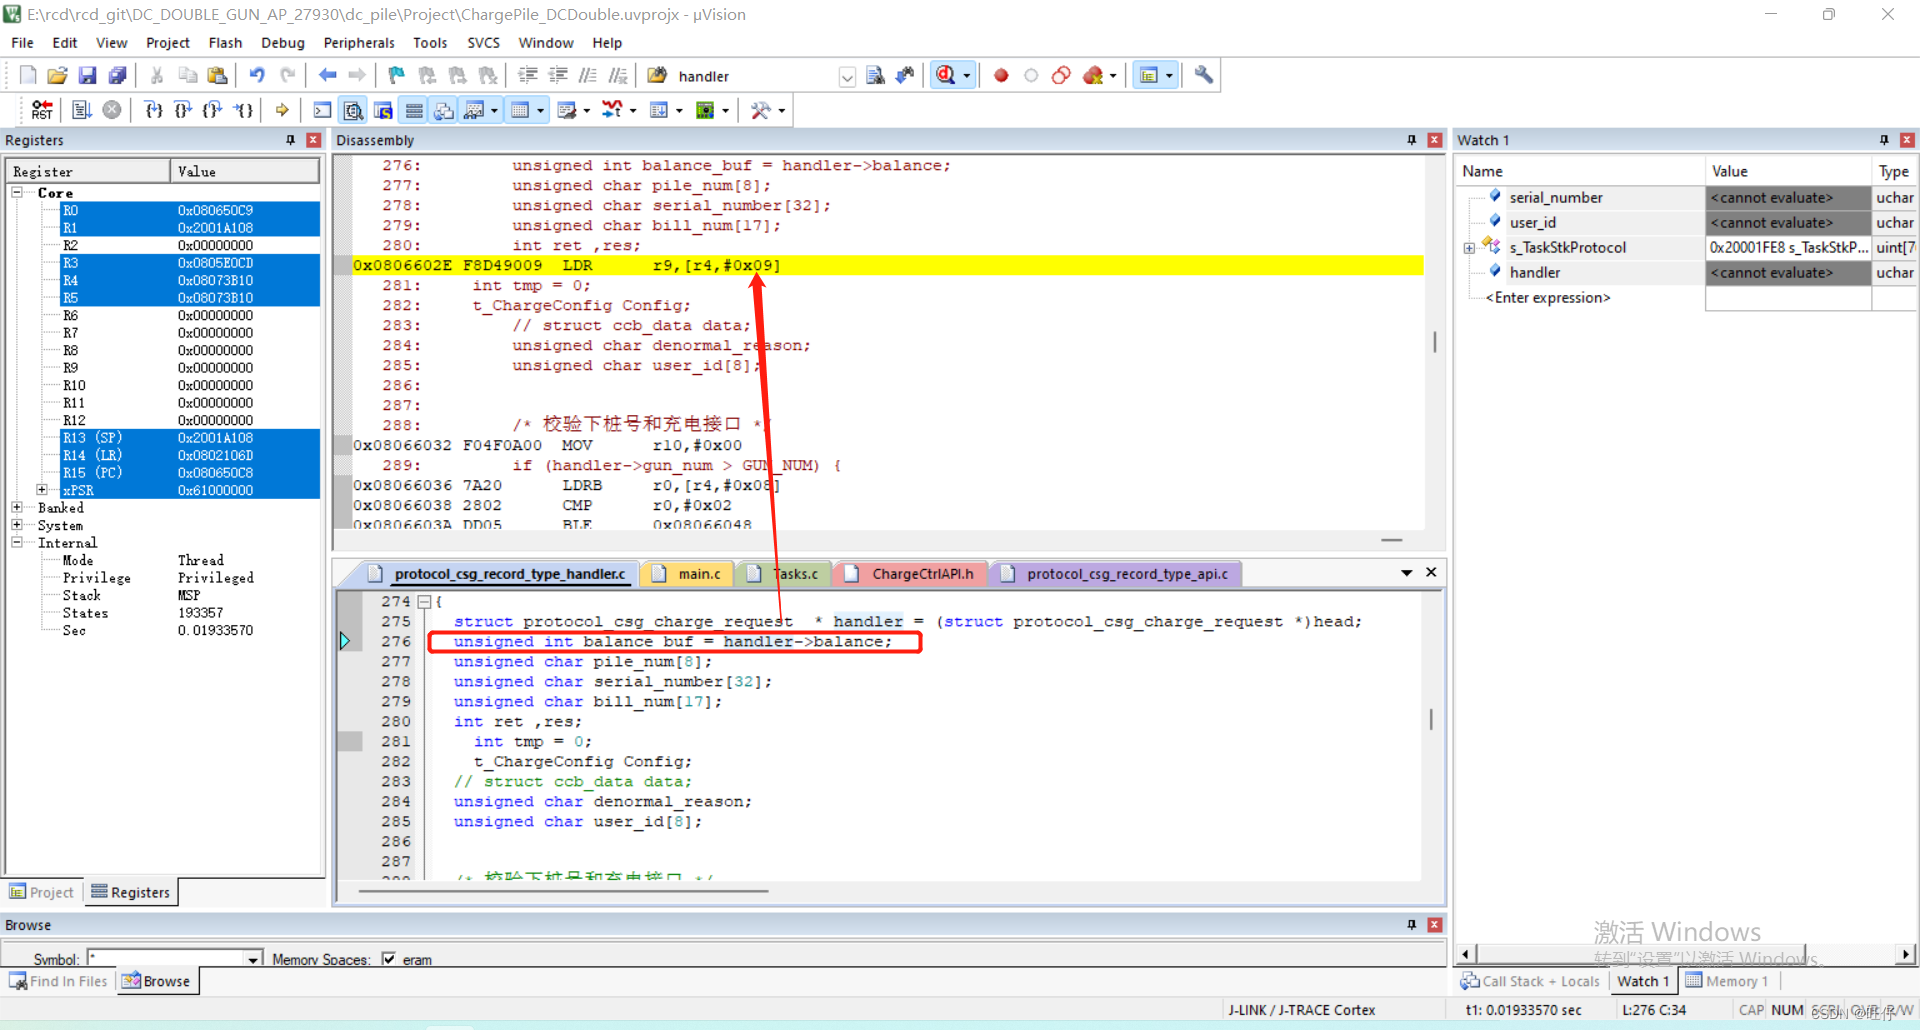The image size is (1920, 1030).
Task: Collapse the Internal register group
Action: click(x=17, y=542)
